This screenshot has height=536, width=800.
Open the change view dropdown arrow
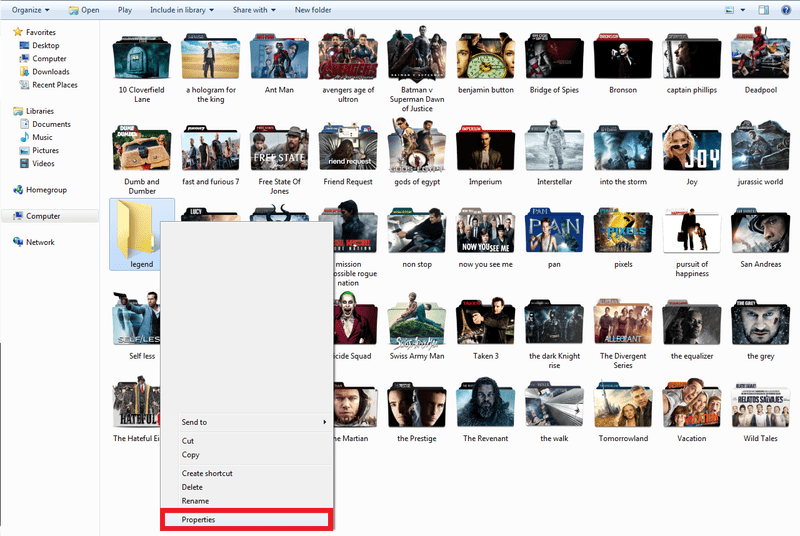pyautogui.click(x=742, y=10)
